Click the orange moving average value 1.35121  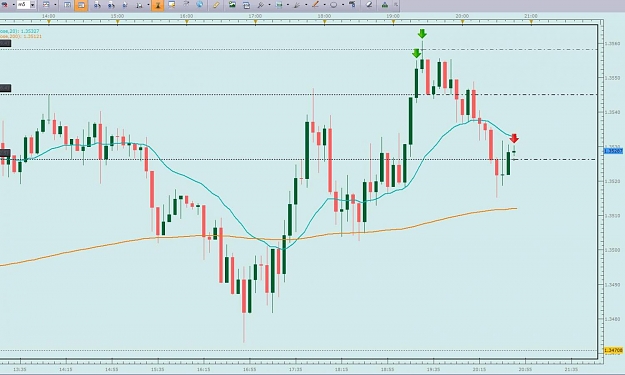coord(33,36)
